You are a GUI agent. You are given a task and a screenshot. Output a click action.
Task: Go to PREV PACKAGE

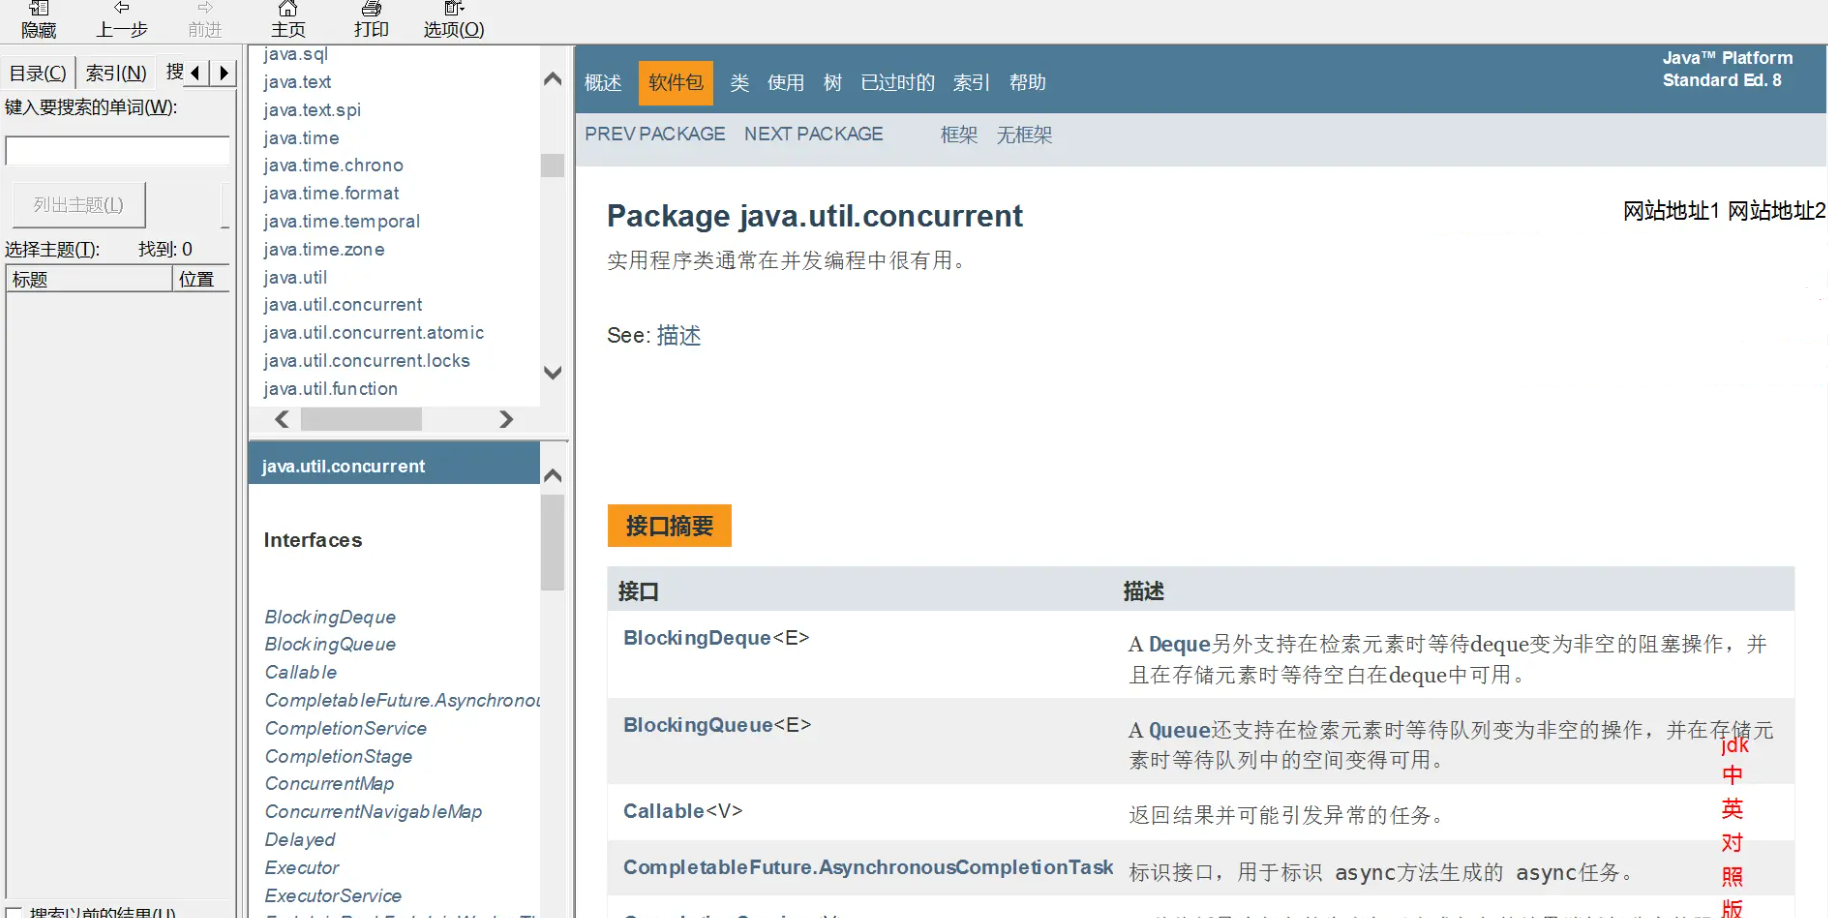point(655,134)
